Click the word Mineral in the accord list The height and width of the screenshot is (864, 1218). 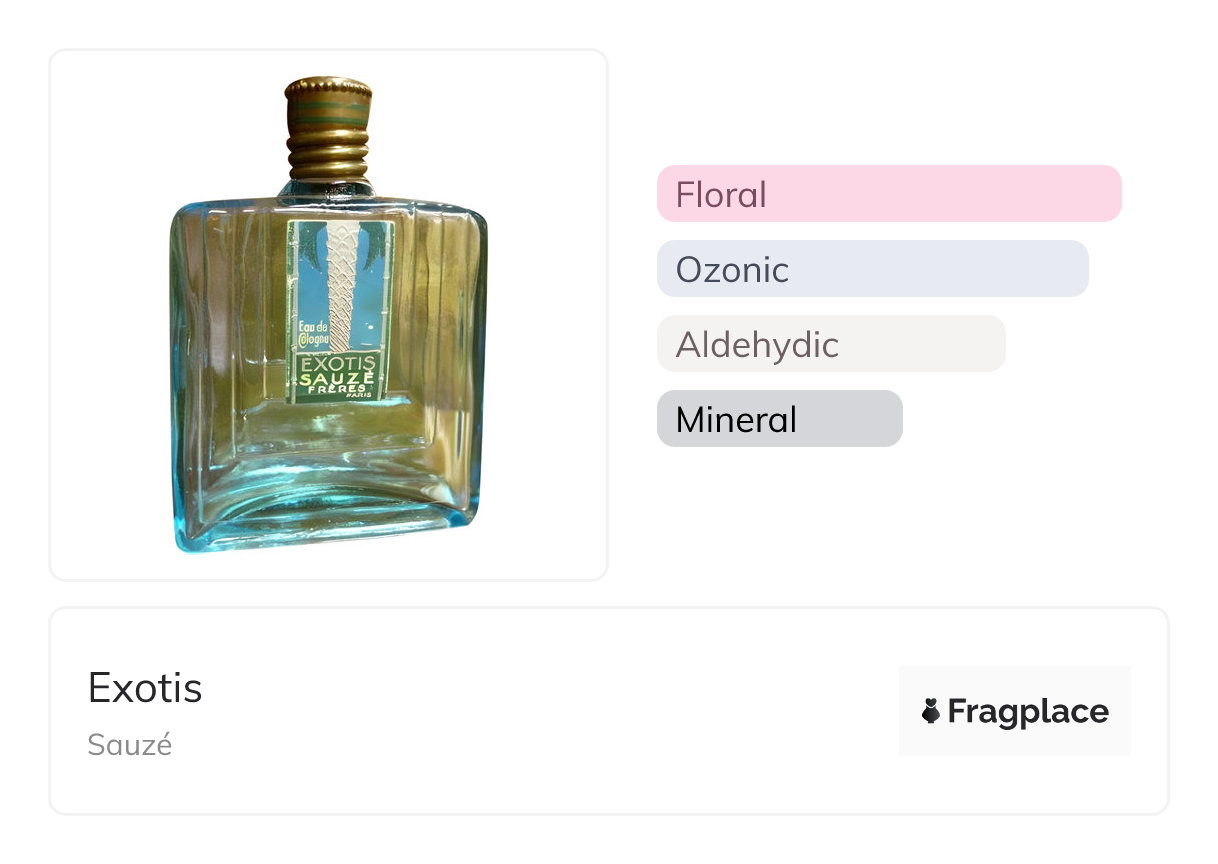point(736,420)
